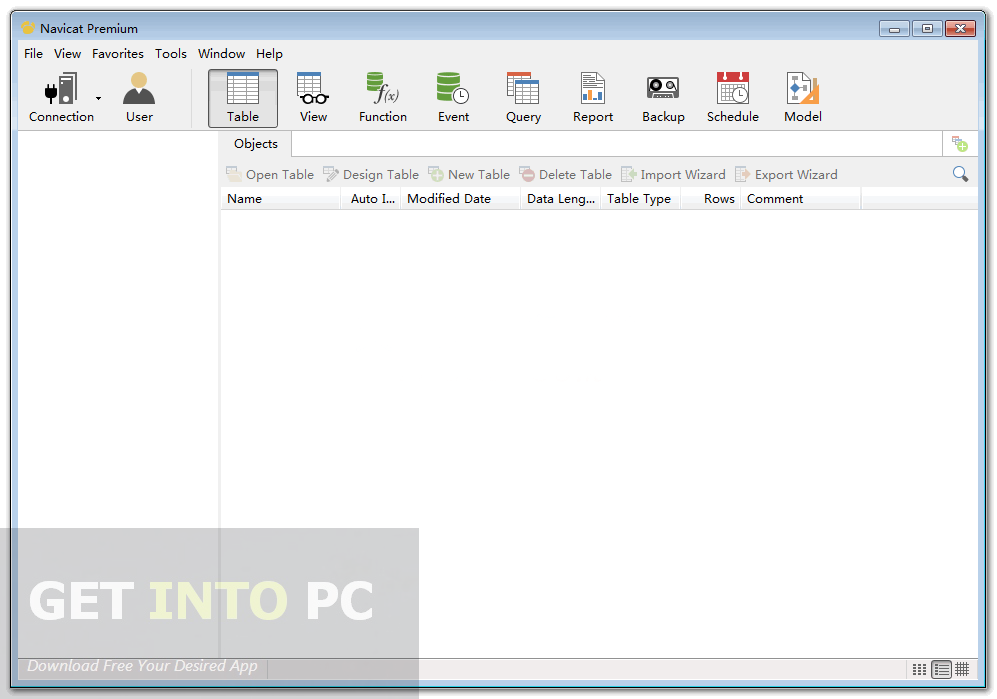Sort by the Auto I... column header
This screenshot has width=997, height=699.
[371, 198]
